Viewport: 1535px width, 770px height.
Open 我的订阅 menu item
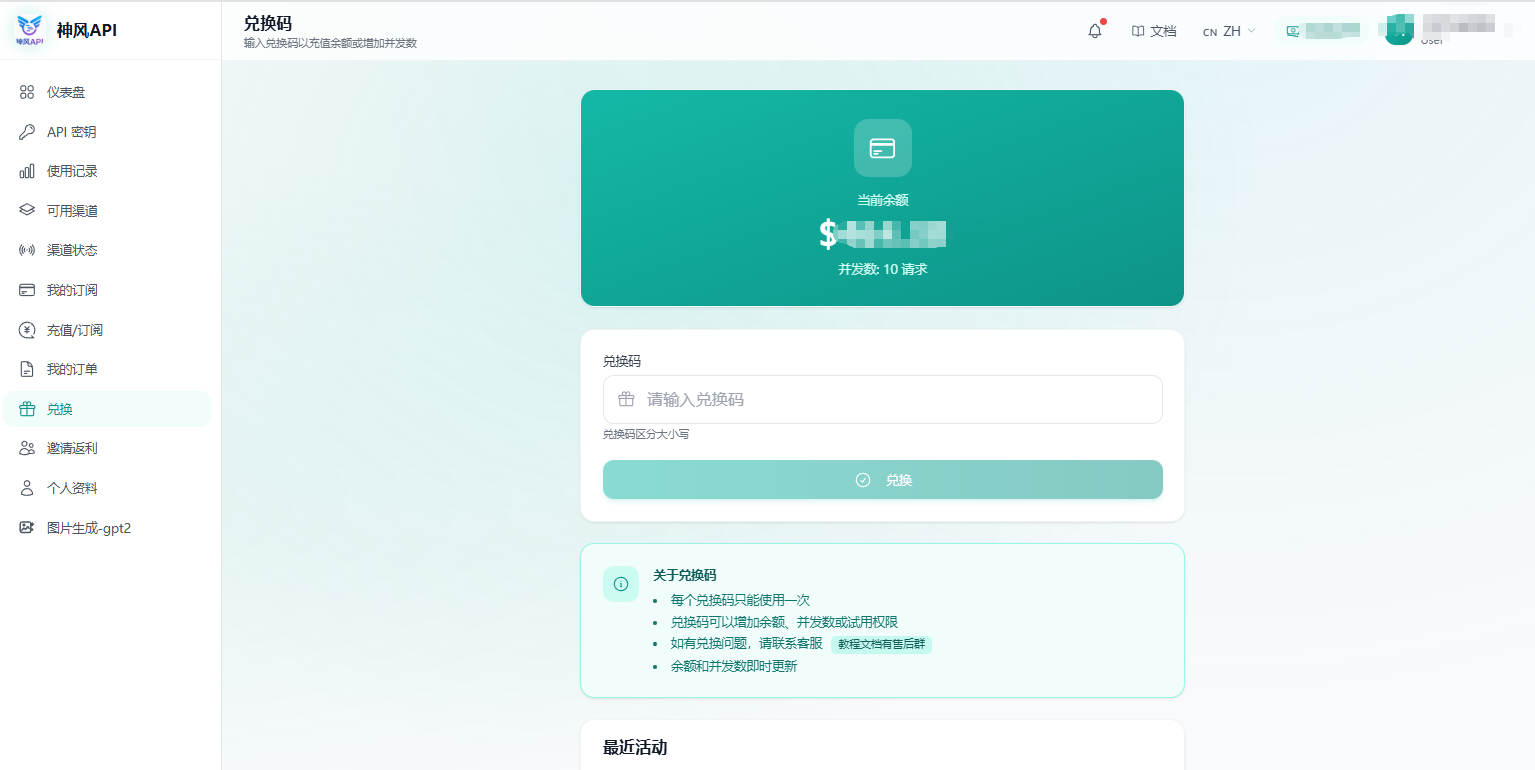click(107, 290)
